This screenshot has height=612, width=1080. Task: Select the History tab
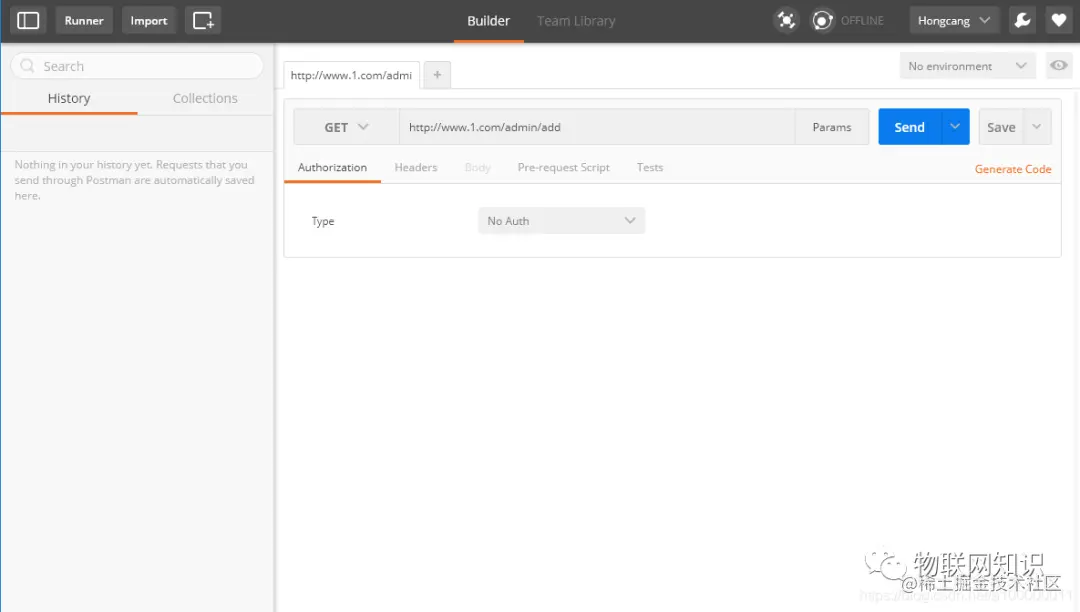pyautogui.click(x=69, y=98)
